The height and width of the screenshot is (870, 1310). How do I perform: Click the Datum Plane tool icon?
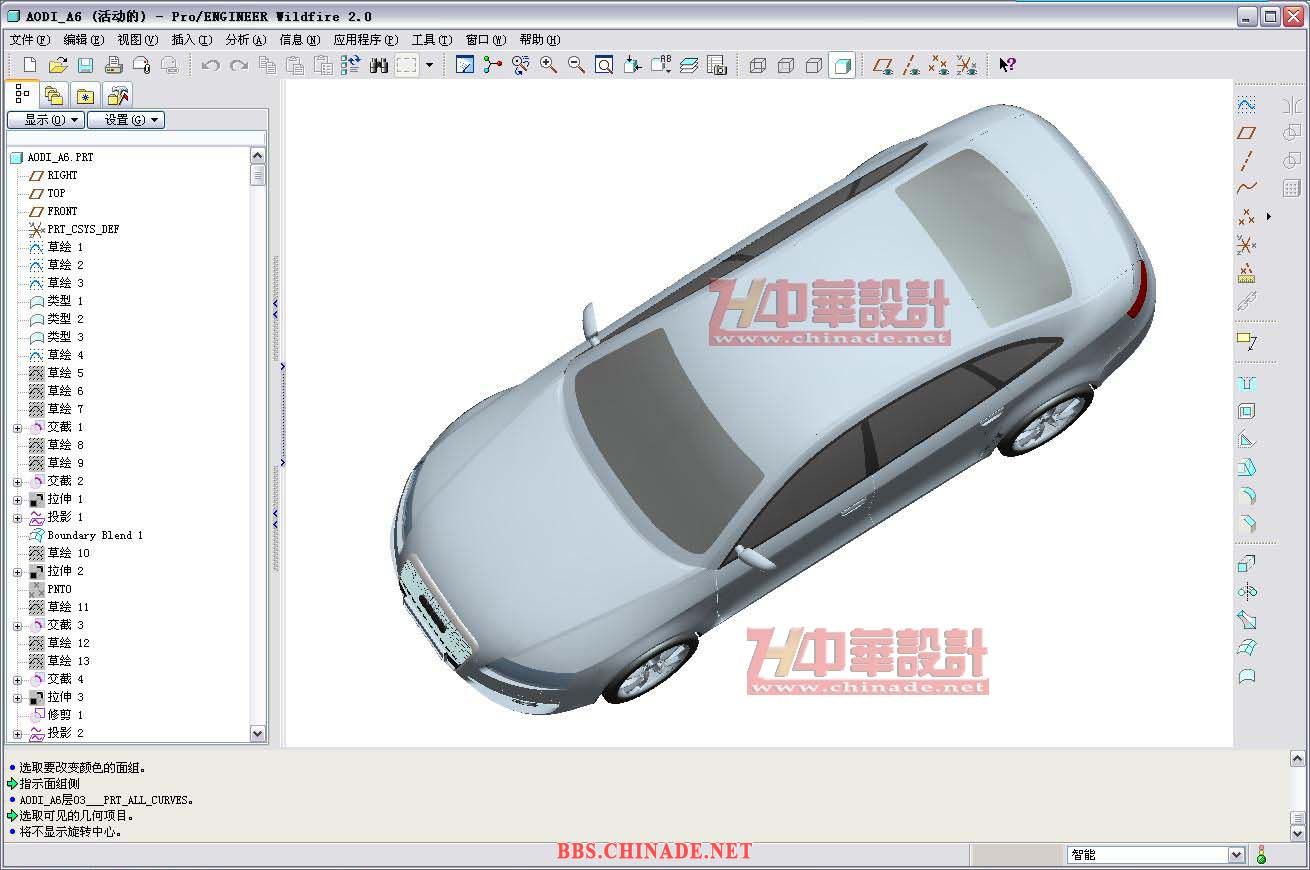click(1246, 132)
